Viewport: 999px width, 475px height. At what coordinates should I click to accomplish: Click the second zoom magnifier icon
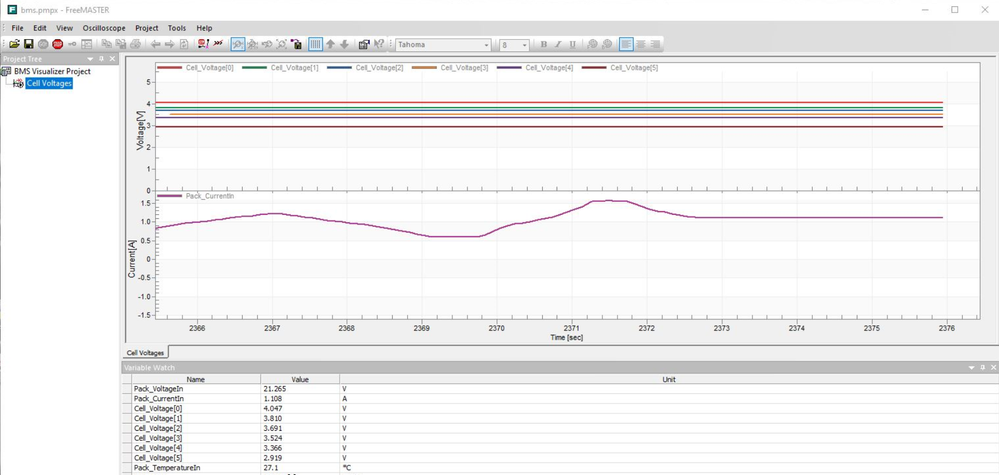252,45
